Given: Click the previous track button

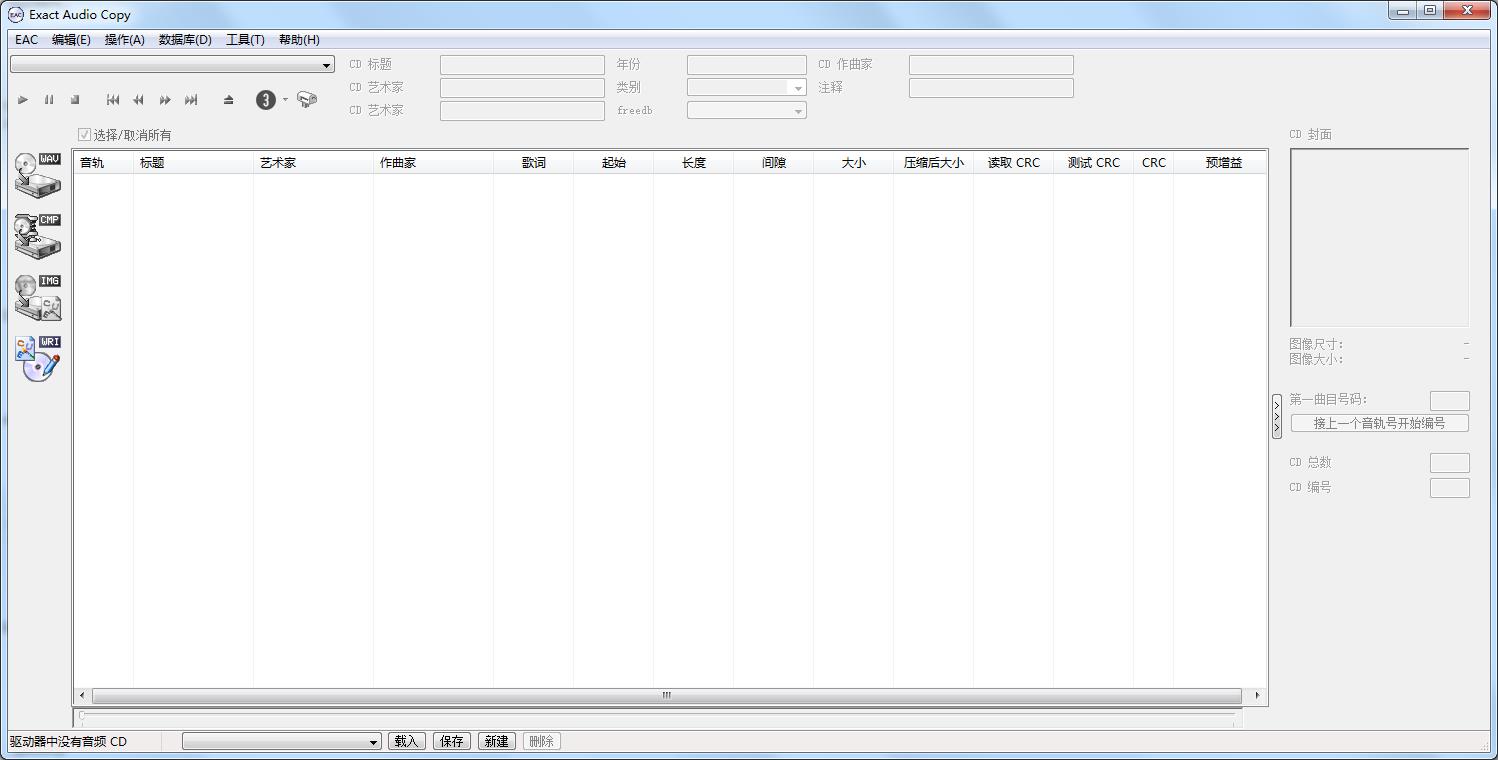Looking at the screenshot, I should tap(113, 100).
